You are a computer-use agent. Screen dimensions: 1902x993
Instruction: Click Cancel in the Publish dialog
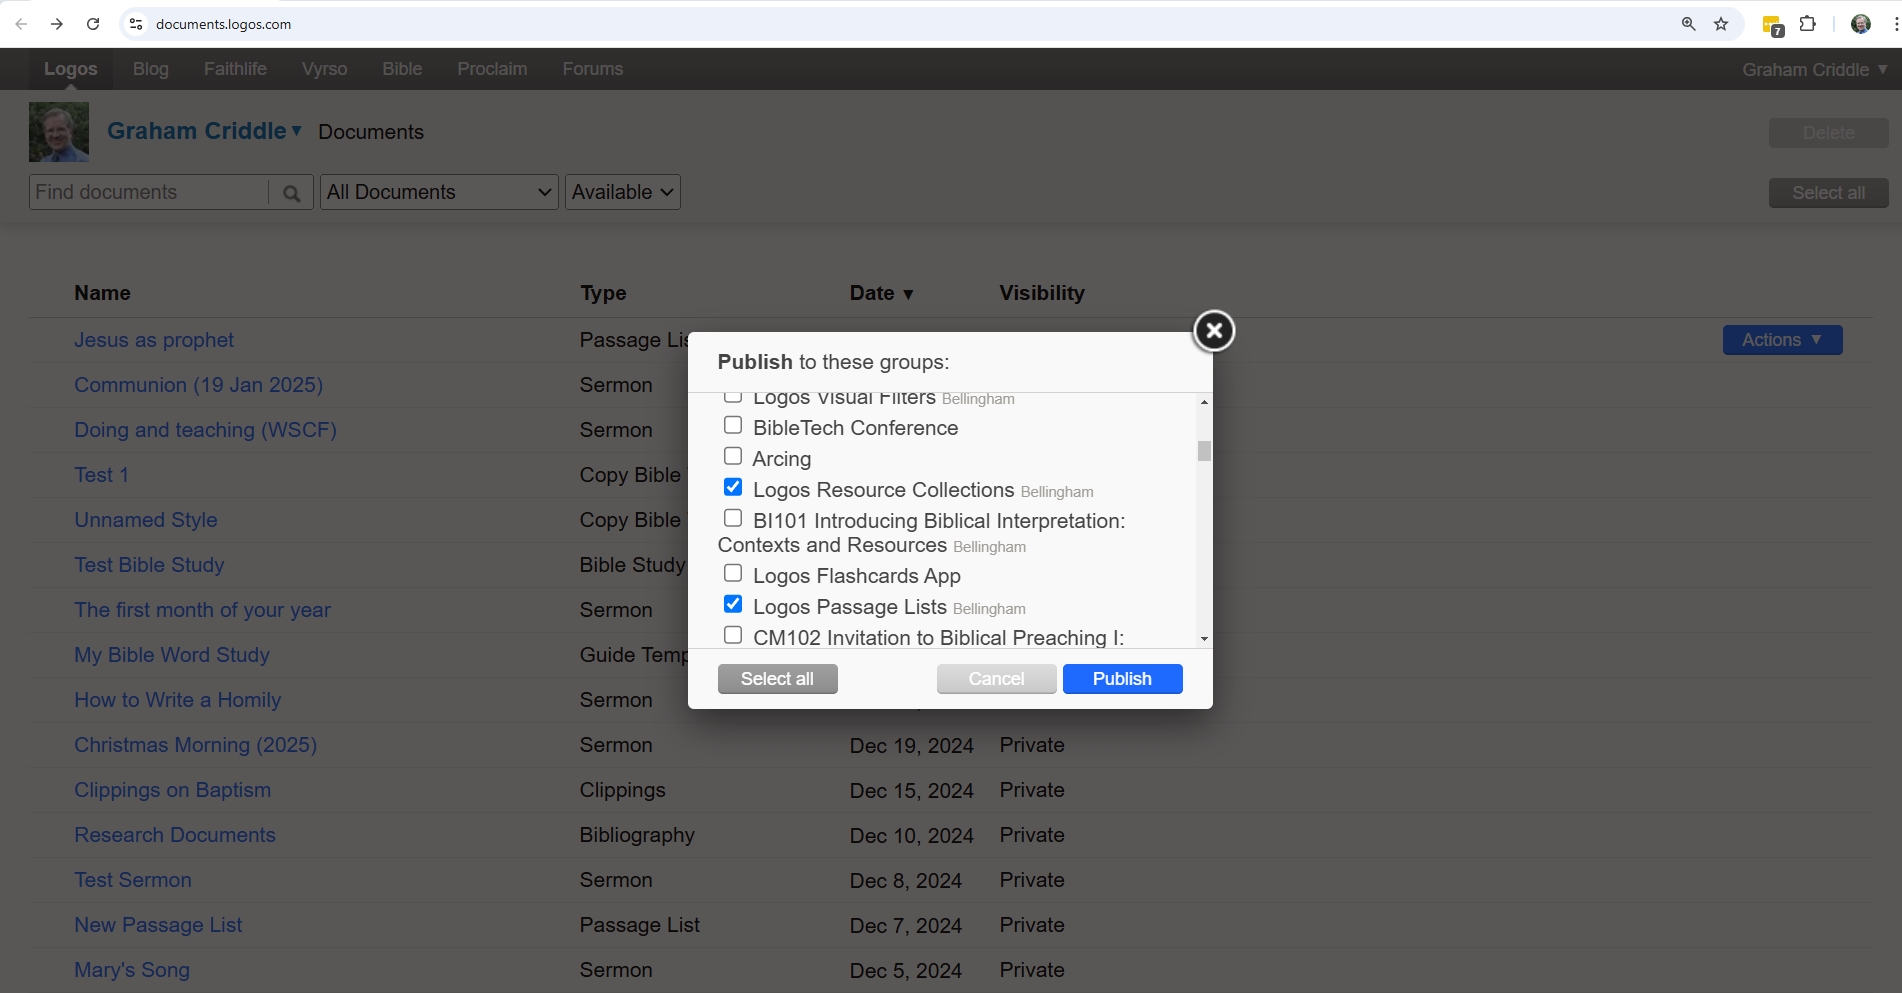tap(996, 679)
